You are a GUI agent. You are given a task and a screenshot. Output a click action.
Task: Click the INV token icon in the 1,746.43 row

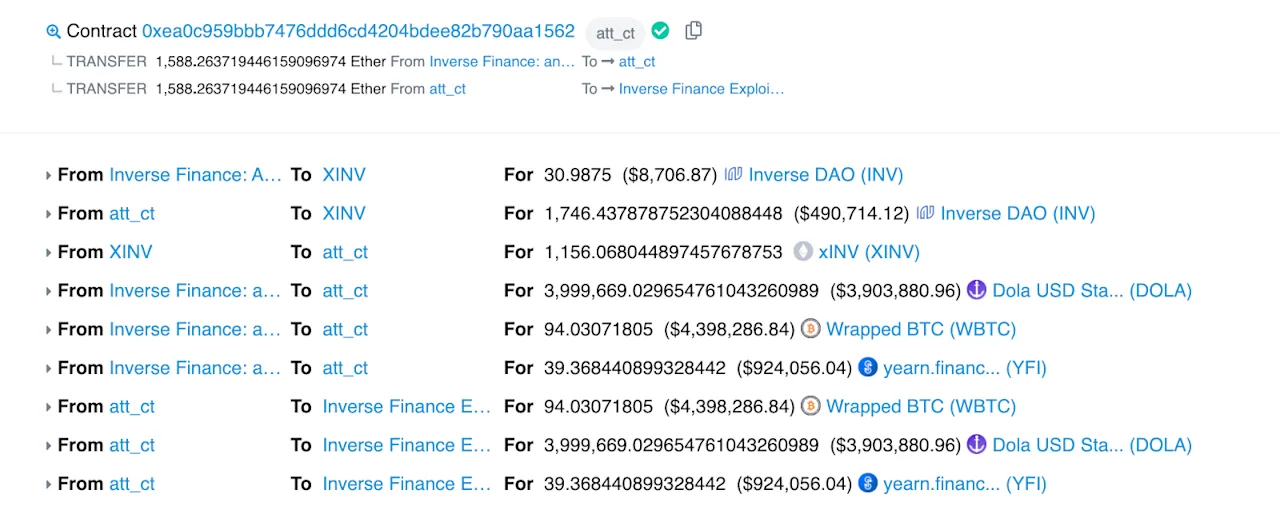point(925,213)
